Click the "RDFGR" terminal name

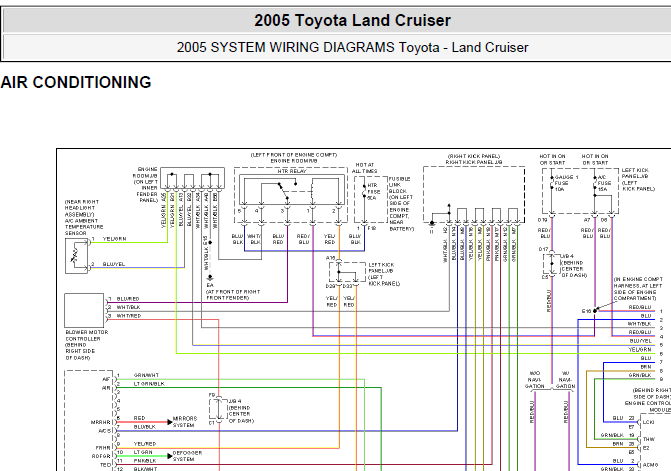tap(101, 456)
